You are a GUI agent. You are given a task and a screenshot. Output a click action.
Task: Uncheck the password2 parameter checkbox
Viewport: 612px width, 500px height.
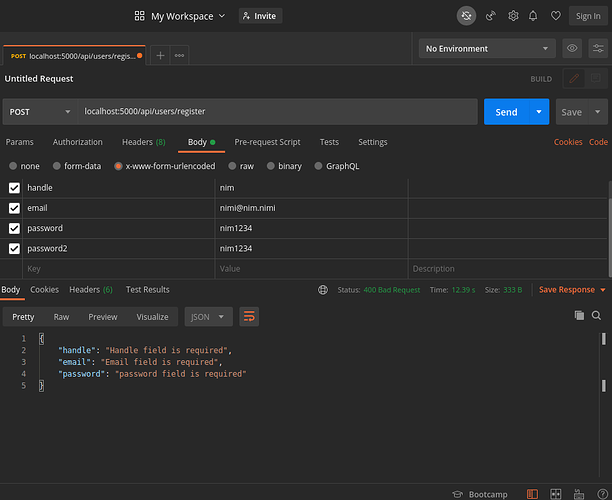[x=14, y=249]
